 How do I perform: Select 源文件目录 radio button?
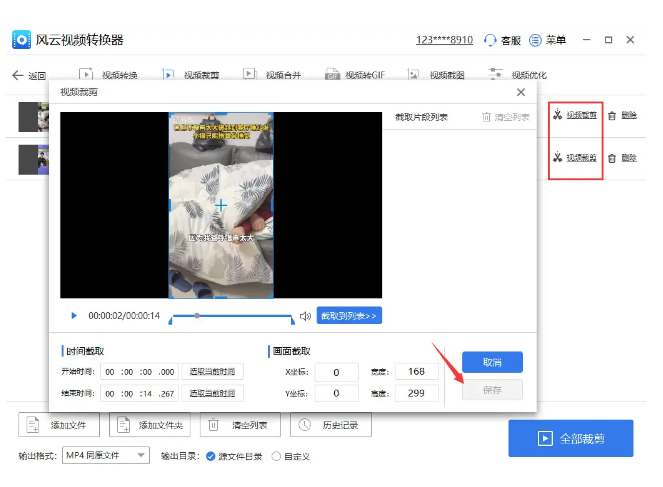(210, 457)
